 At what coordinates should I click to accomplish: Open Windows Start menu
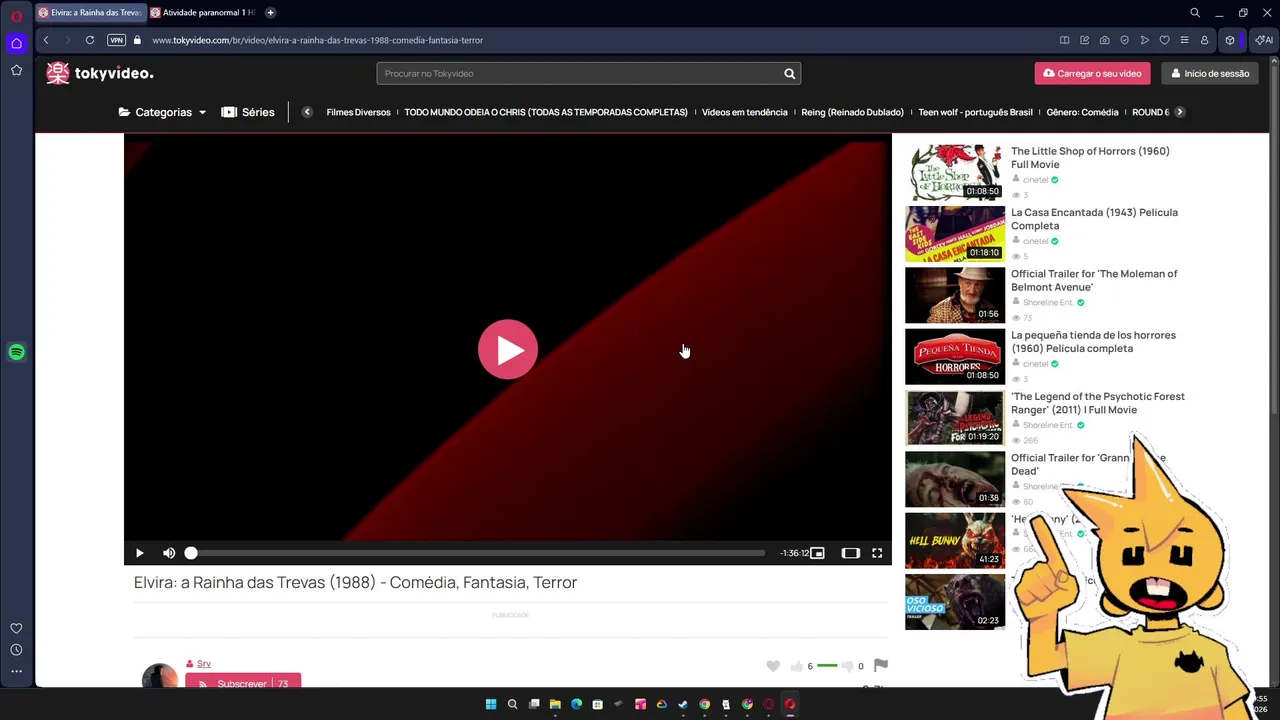[491, 704]
